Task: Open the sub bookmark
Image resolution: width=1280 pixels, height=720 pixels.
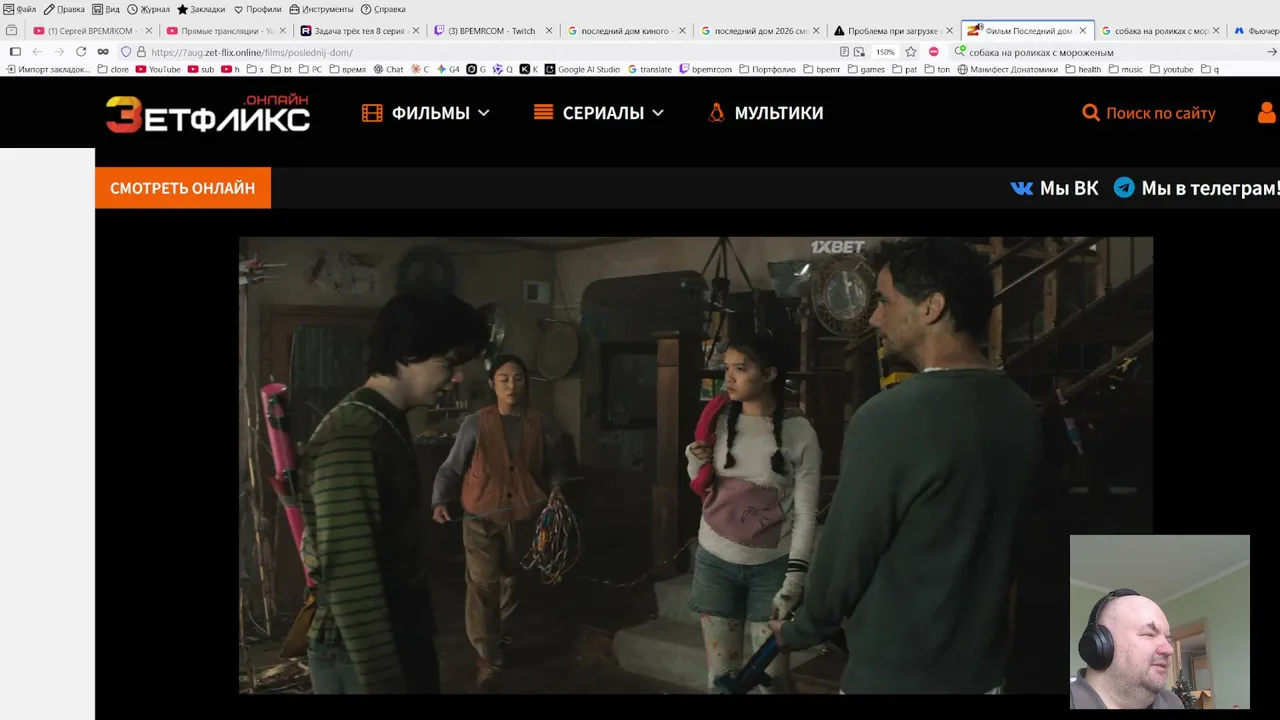Action: point(201,70)
